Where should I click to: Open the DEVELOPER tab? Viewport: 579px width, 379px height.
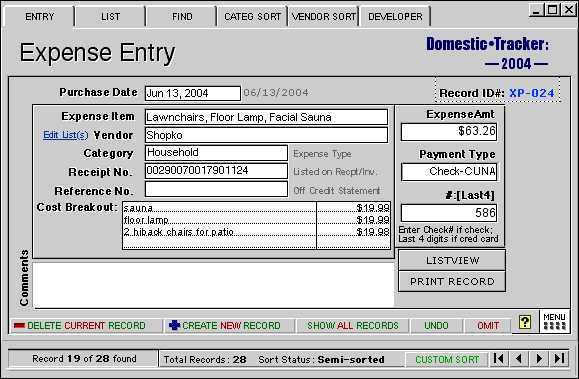tap(395, 17)
